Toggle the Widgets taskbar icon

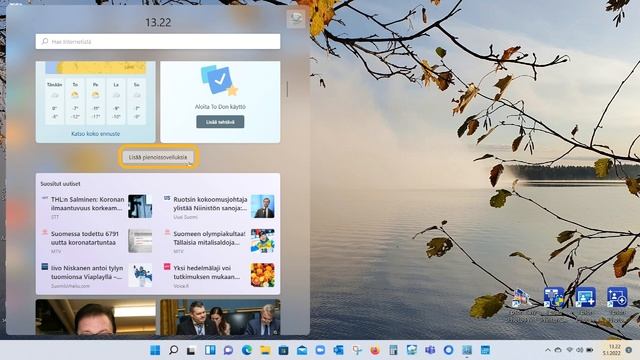(x=210, y=350)
